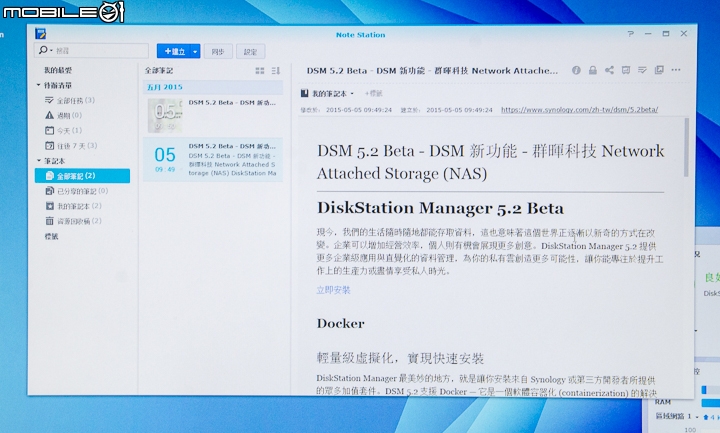Screen dimensions: 720x433
Task: Click the lock icon to encrypt note
Action: pyautogui.click(x=592, y=70)
